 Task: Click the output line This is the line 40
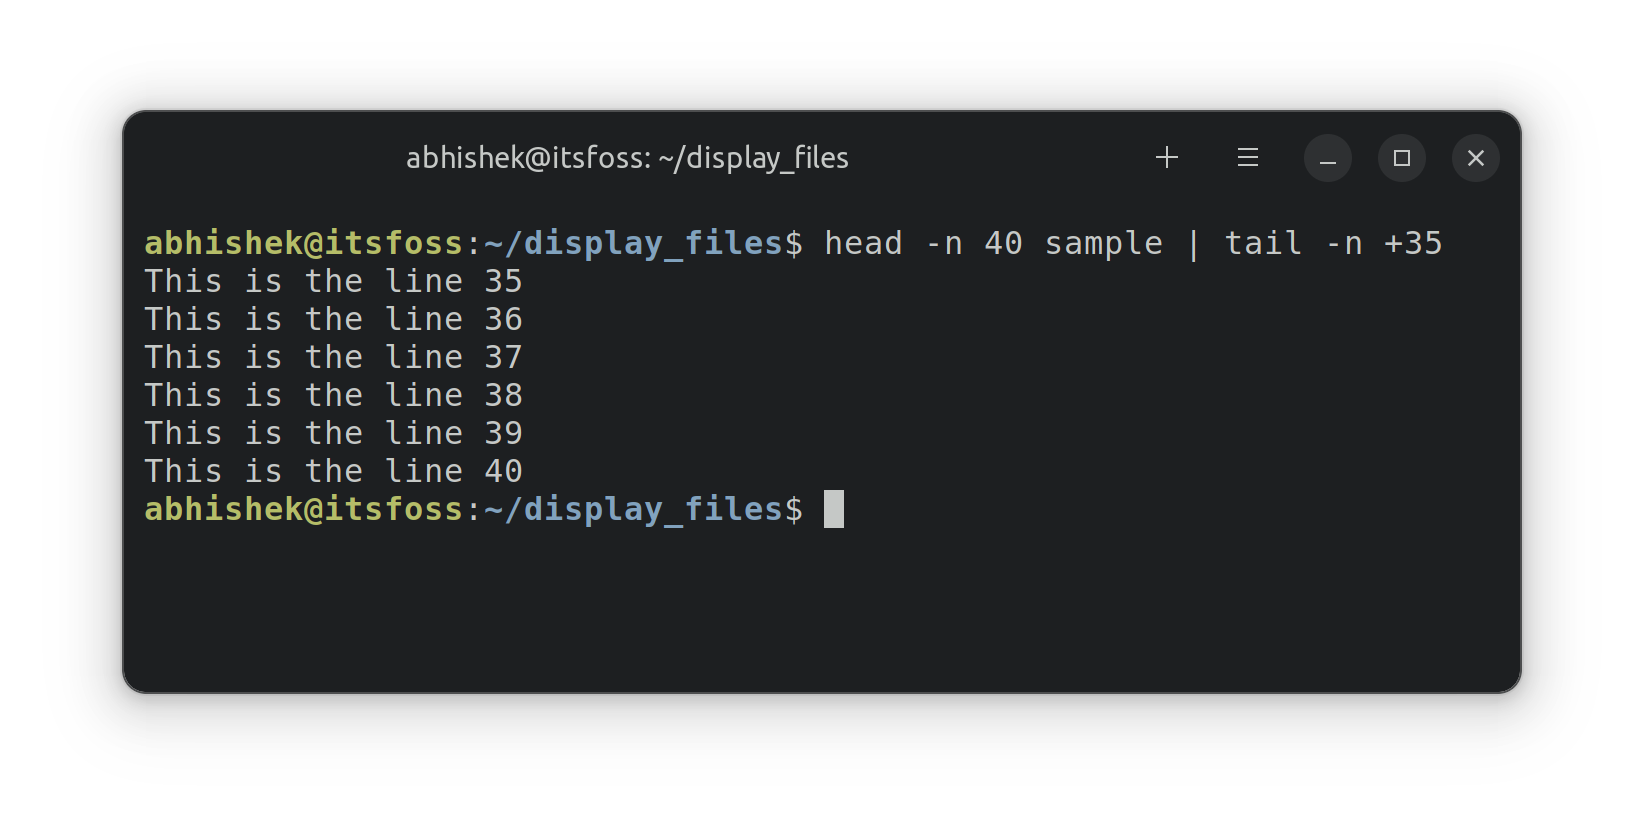point(333,470)
